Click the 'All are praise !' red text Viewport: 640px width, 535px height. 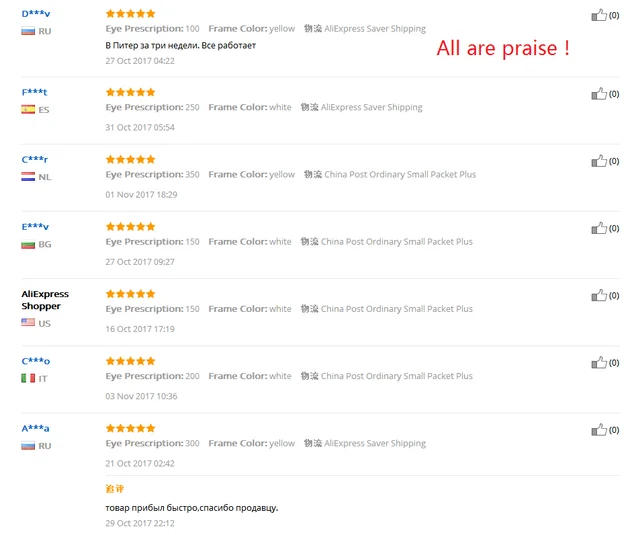click(x=503, y=48)
